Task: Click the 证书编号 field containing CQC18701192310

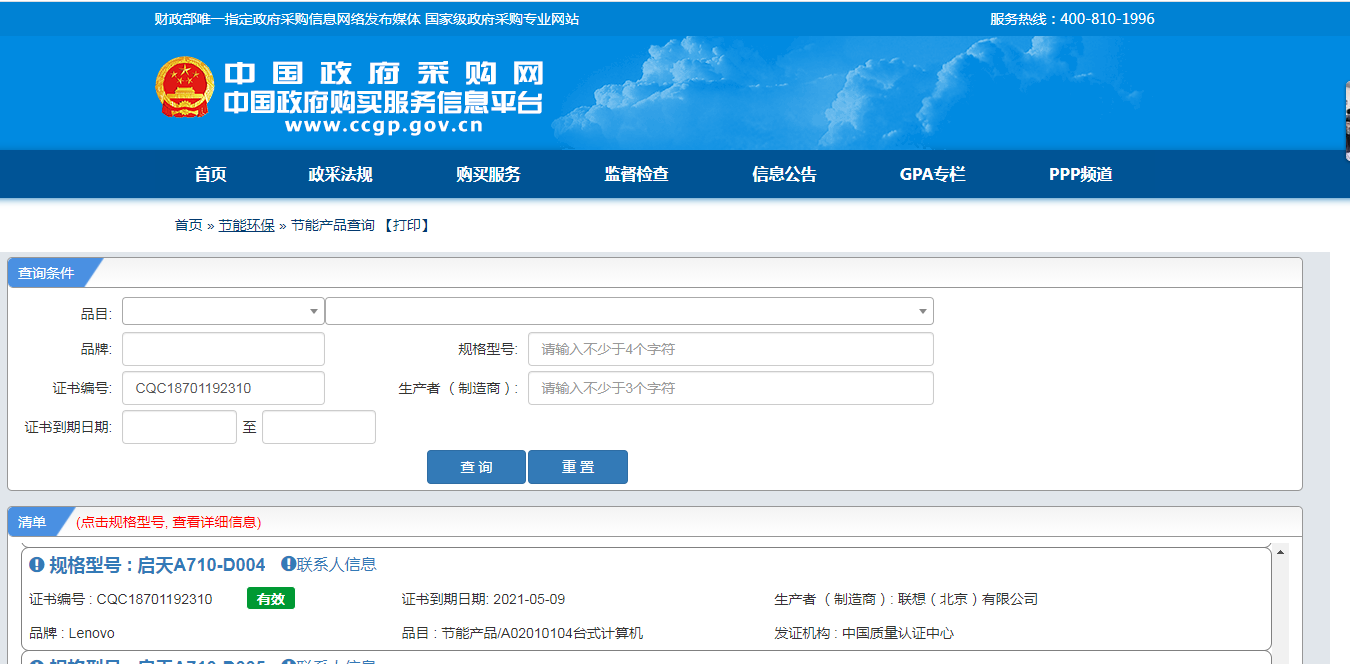Action: pyautogui.click(x=223, y=388)
